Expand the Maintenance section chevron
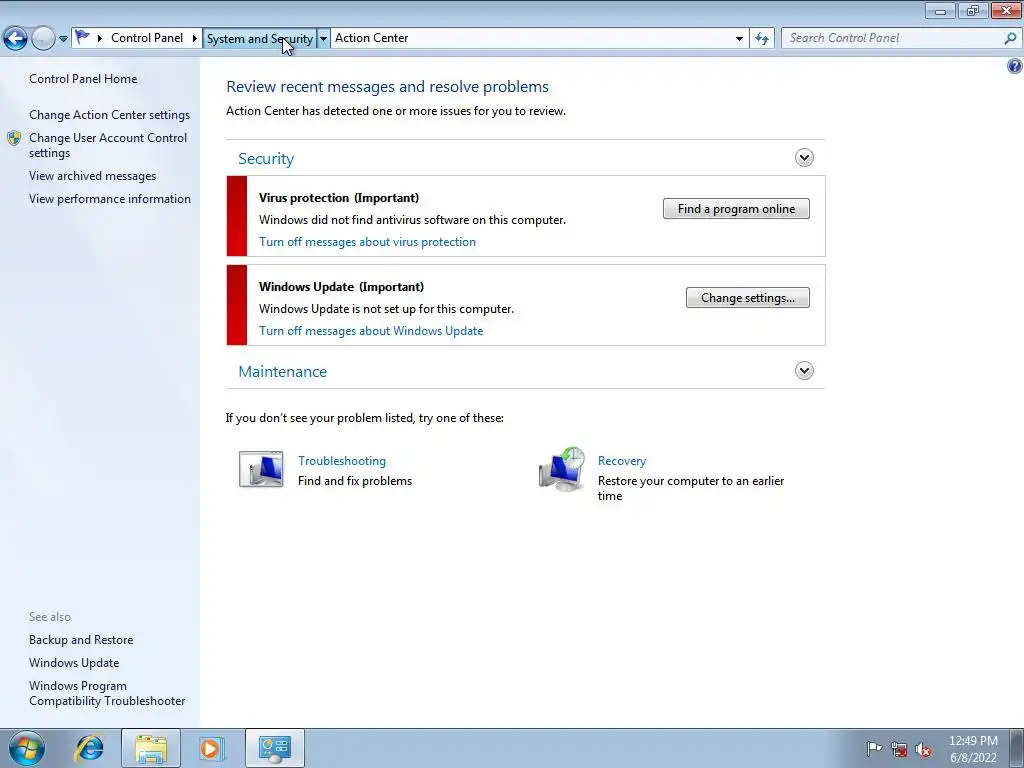This screenshot has width=1024, height=768. [x=804, y=371]
